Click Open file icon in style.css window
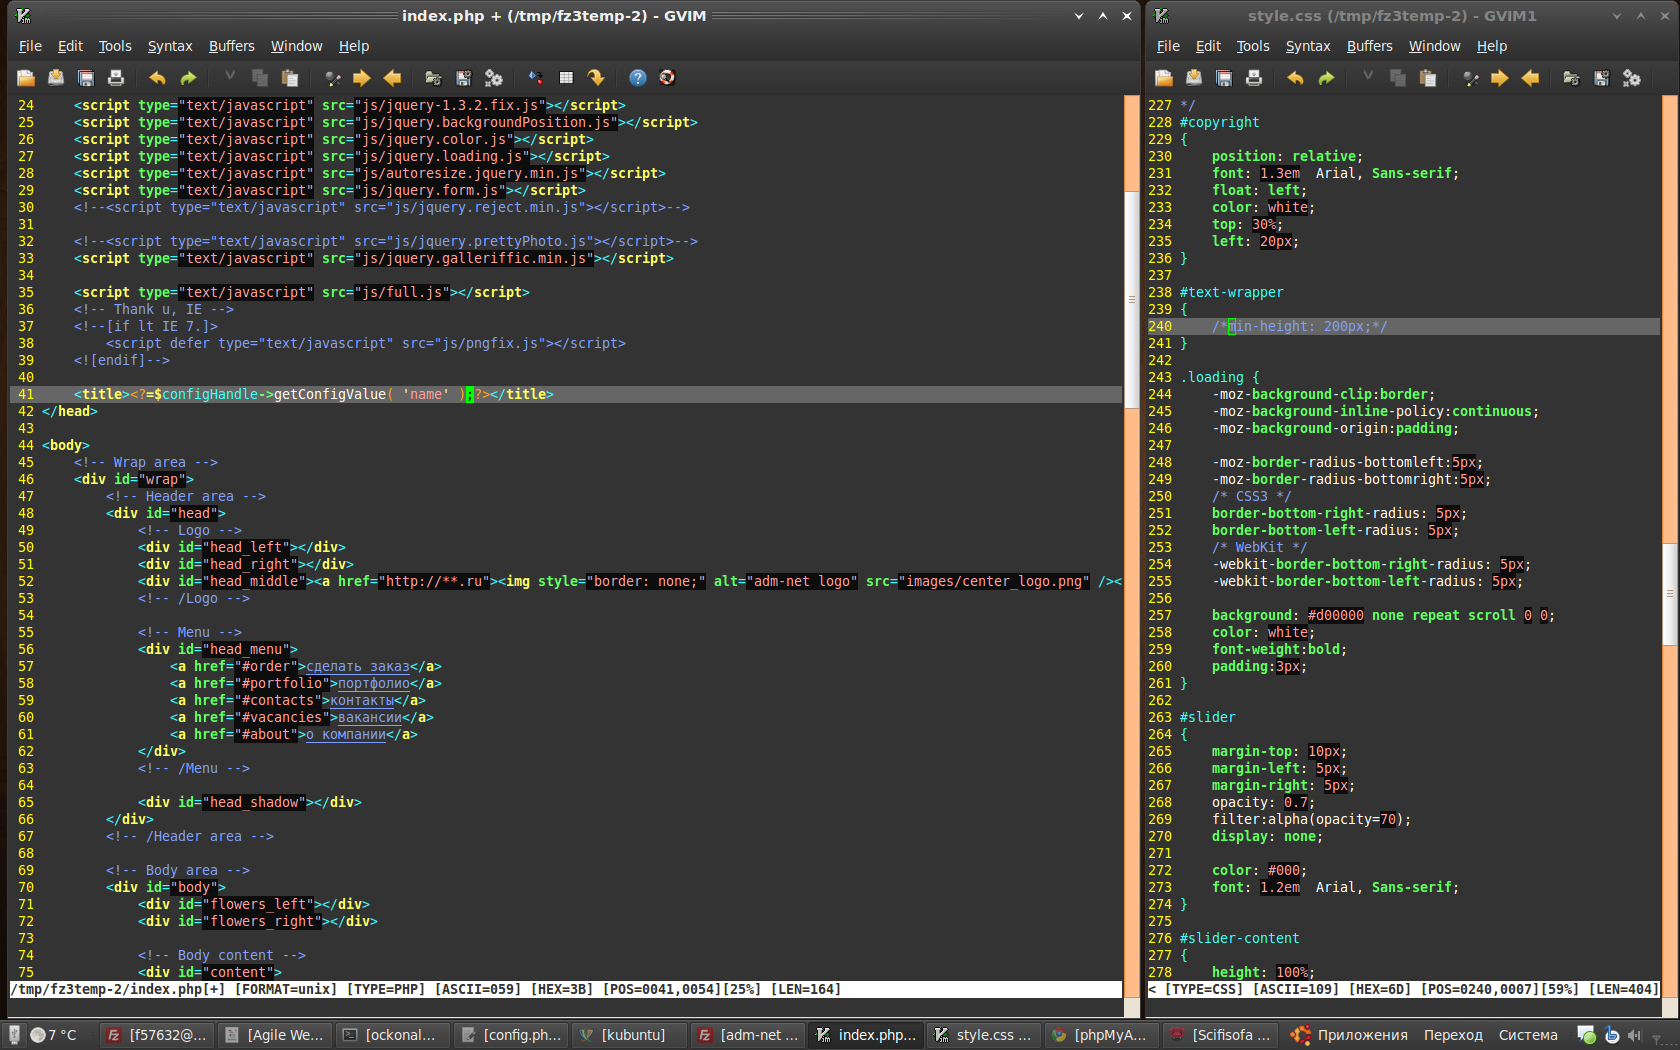The image size is (1680, 1050). coord(1164,78)
